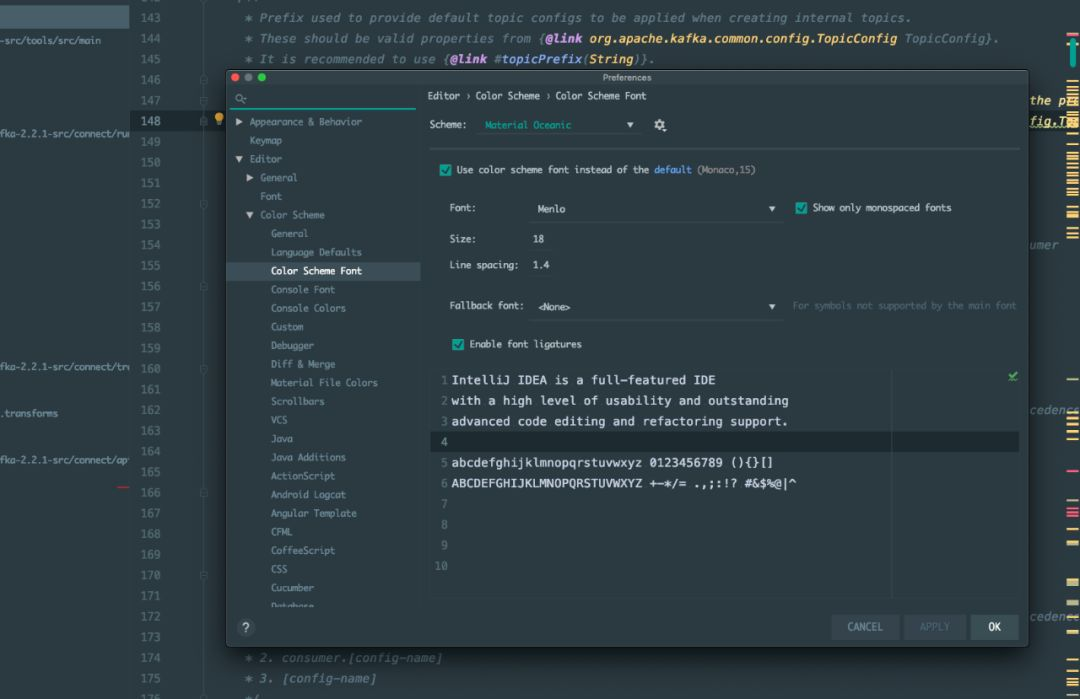This screenshot has height=699, width=1080.
Task: Click the green inspection checkmark in preview
Action: (x=1012, y=376)
